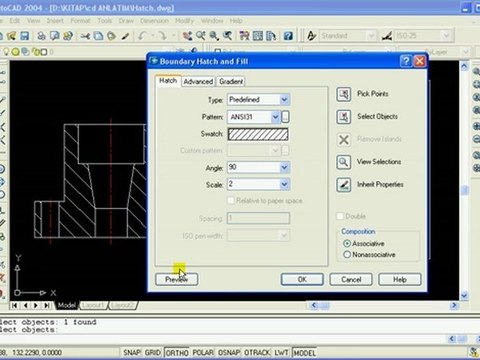Open the Tool Palettes icon
The image size is (480, 360).
point(271,36)
